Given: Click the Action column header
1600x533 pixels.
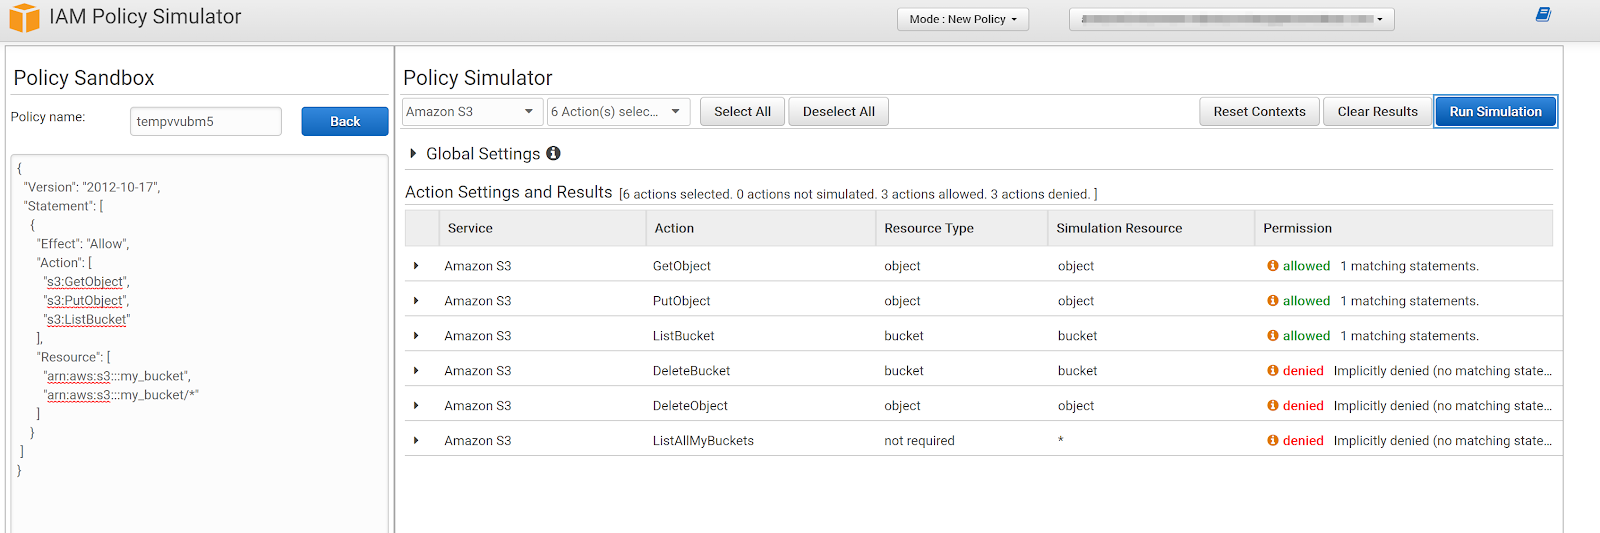Looking at the screenshot, I should 761,228.
